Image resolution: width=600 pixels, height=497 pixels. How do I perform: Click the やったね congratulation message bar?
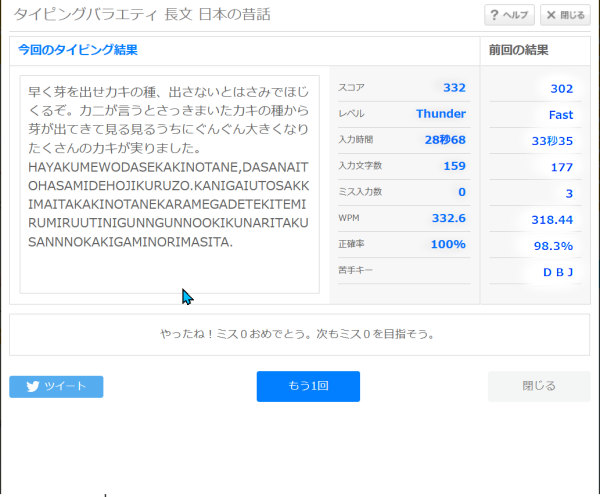[298, 334]
